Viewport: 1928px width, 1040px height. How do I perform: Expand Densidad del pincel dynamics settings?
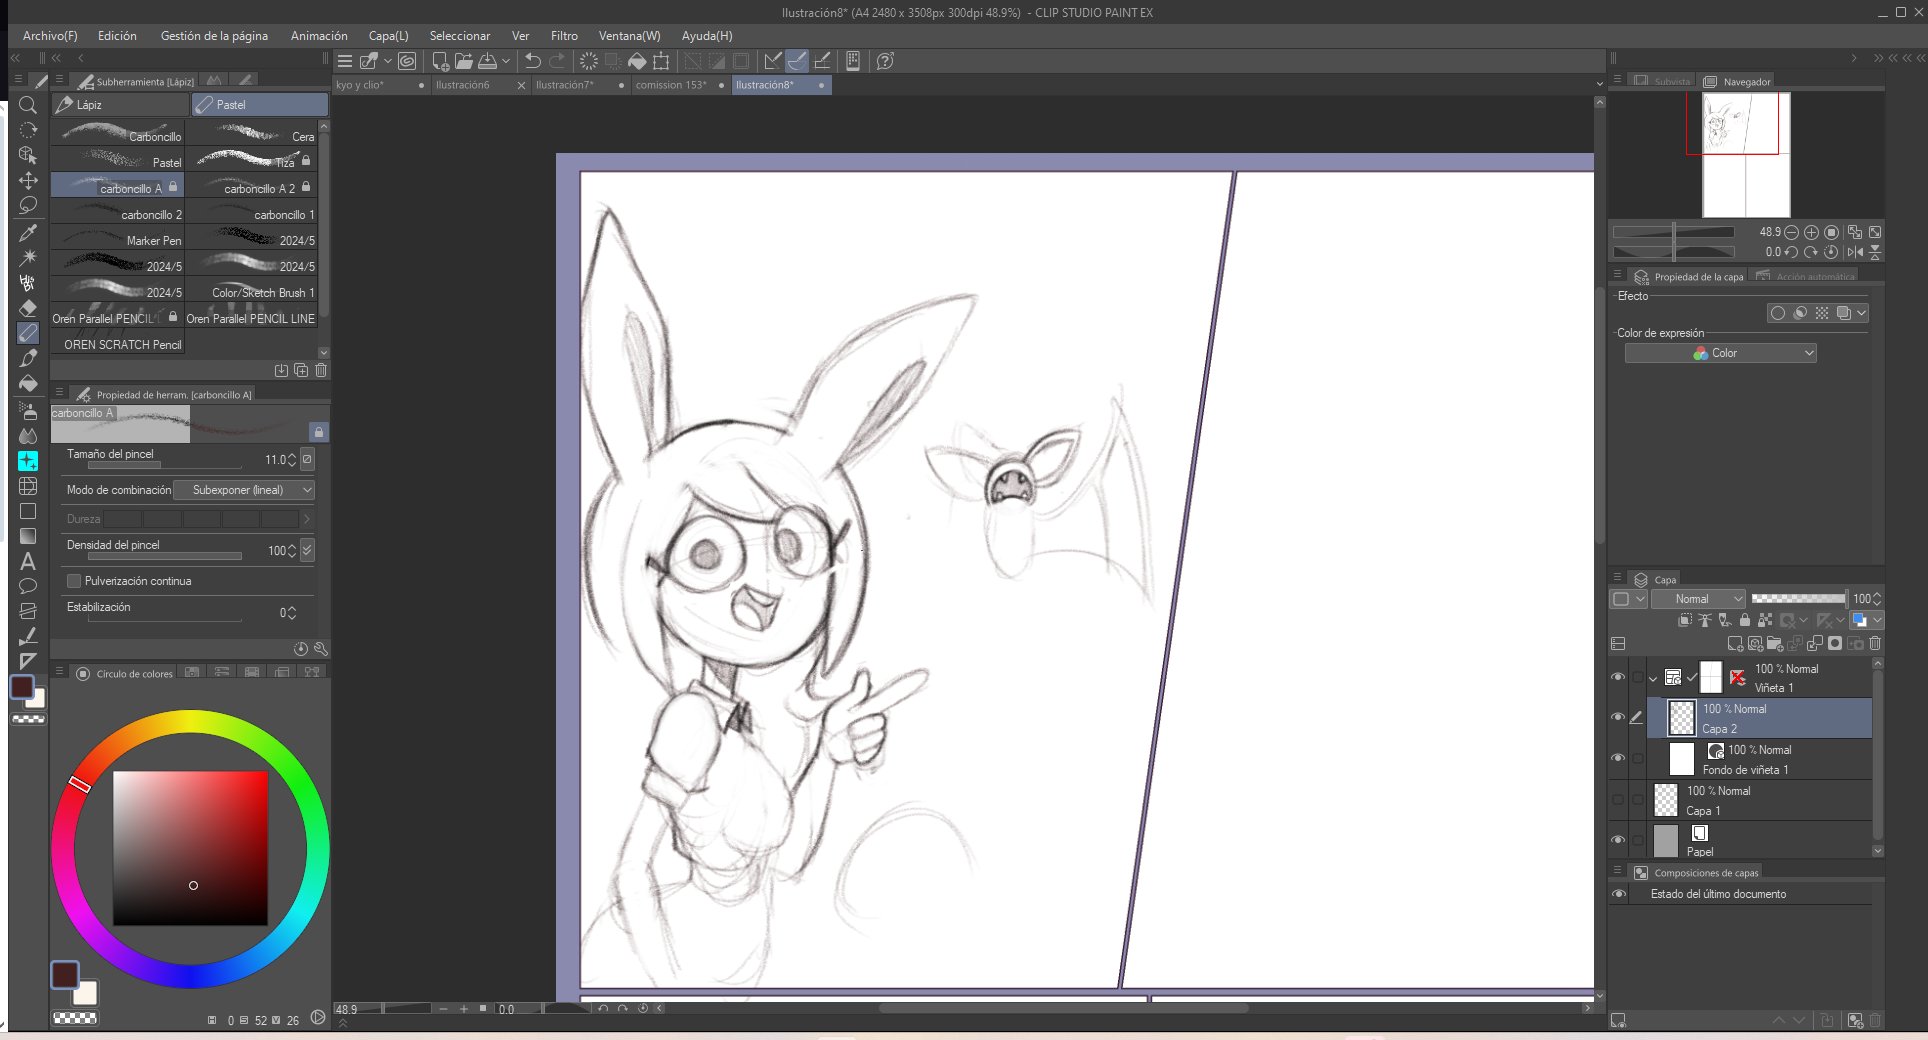tap(307, 550)
